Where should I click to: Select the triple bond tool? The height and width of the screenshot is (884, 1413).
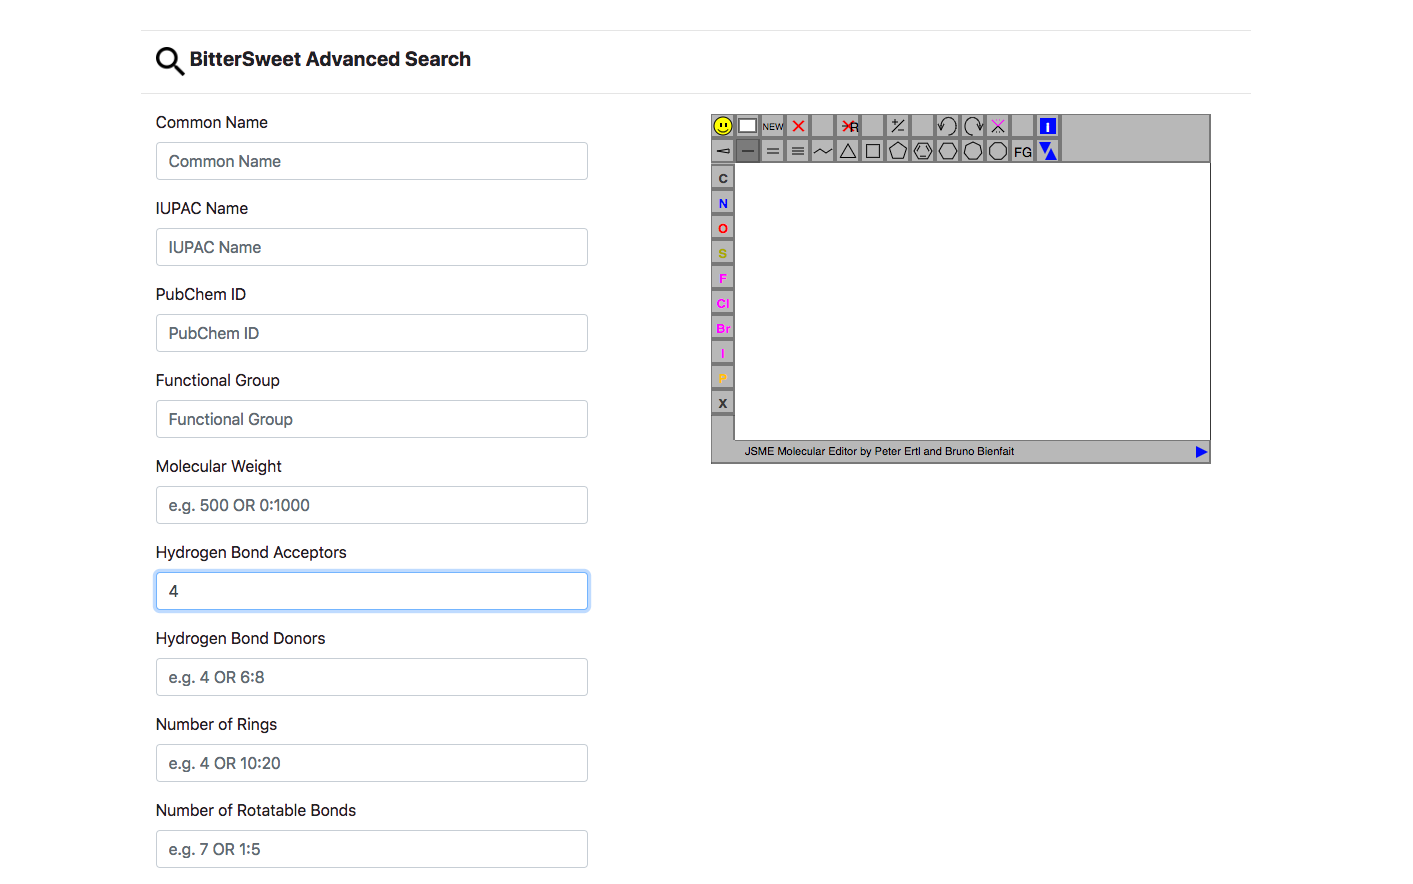pos(798,151)
